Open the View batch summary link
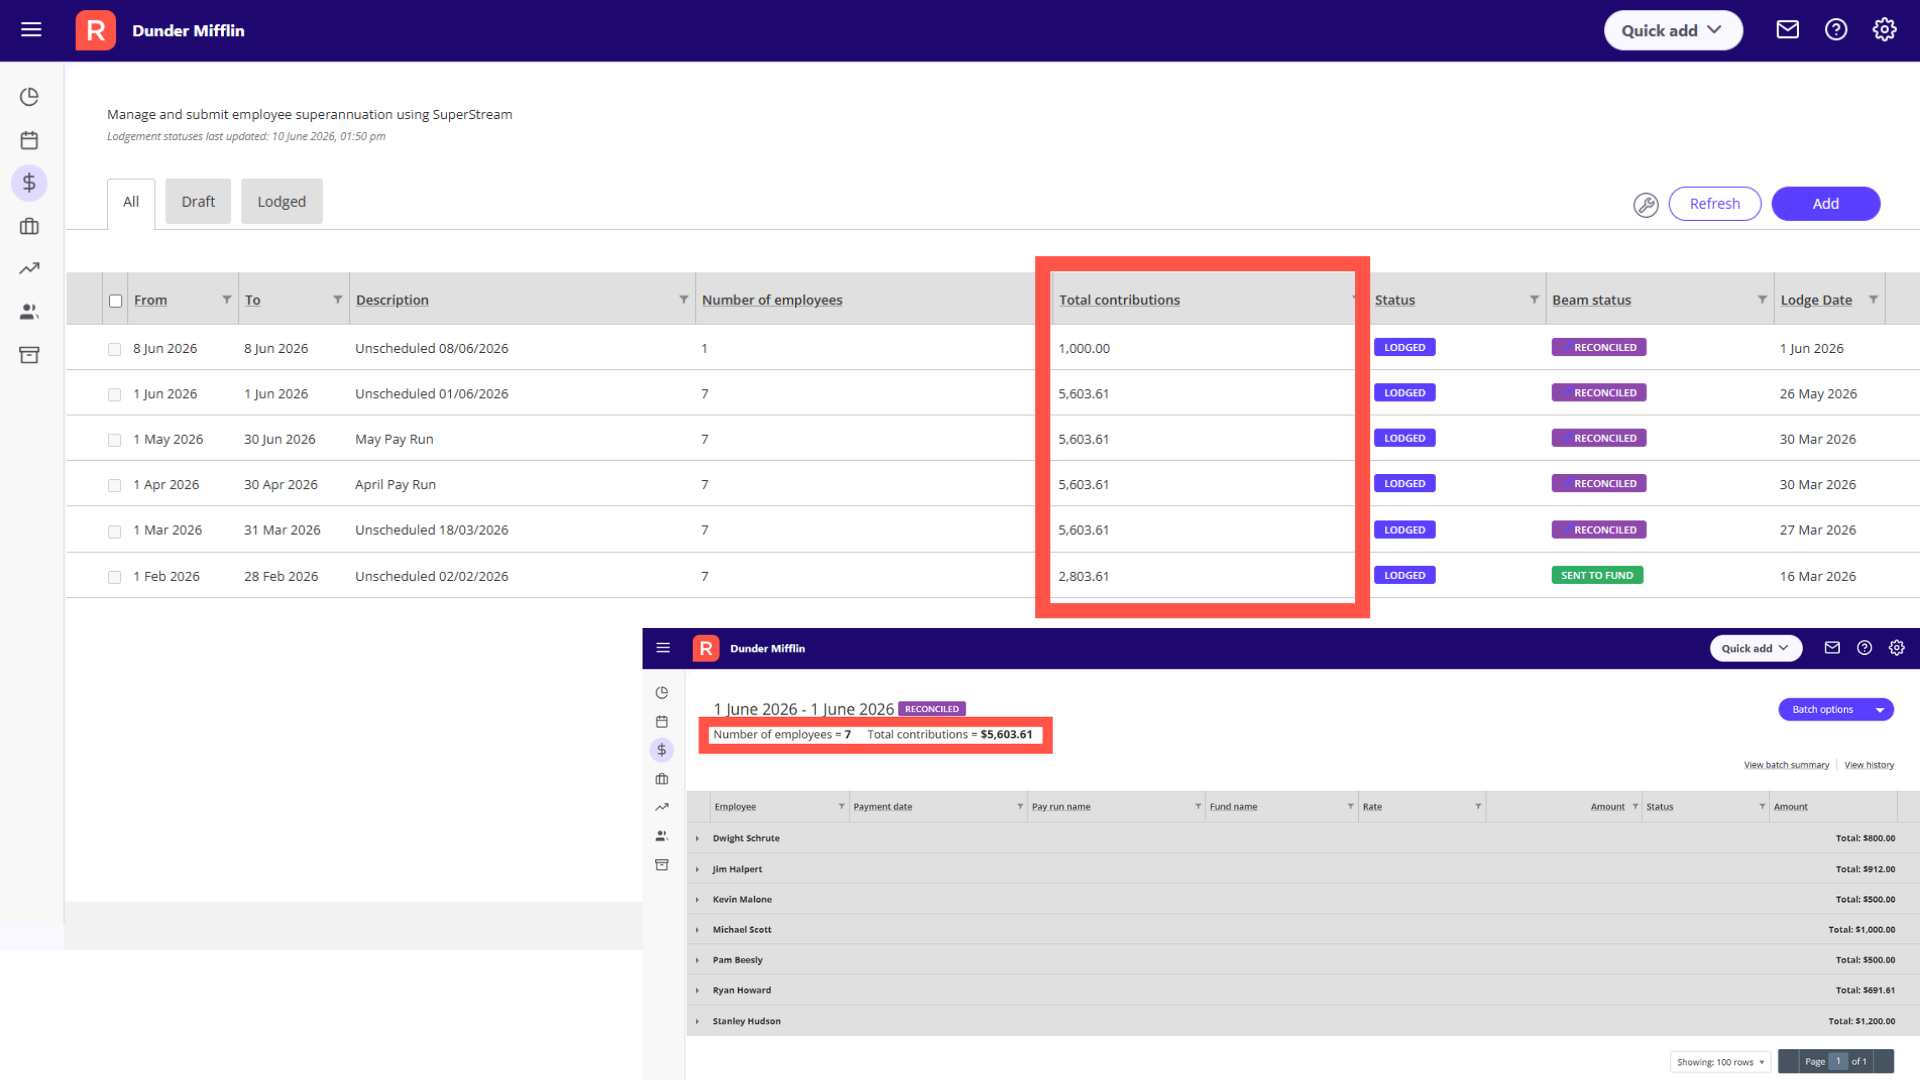 [1786, 765]
